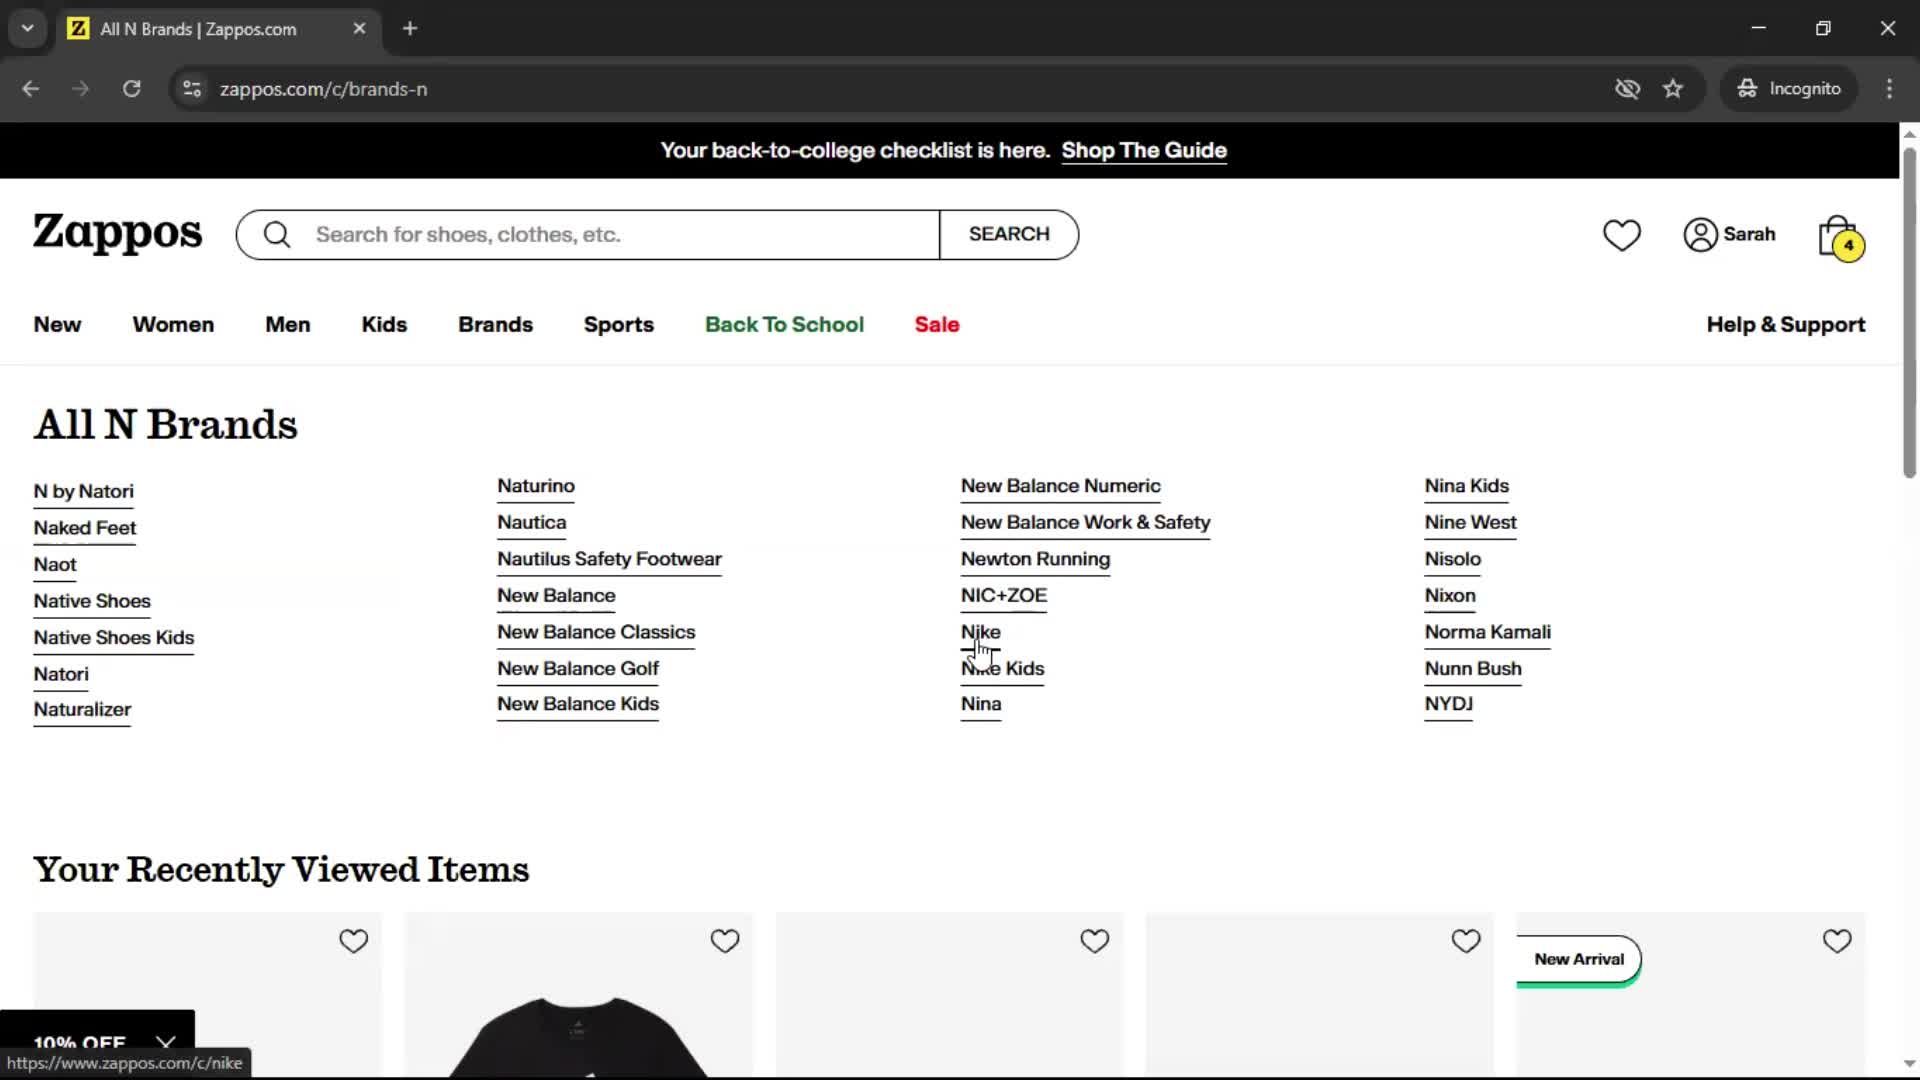Open the Naot brand link
The image size is (1920, 1080).
point(55,565)
